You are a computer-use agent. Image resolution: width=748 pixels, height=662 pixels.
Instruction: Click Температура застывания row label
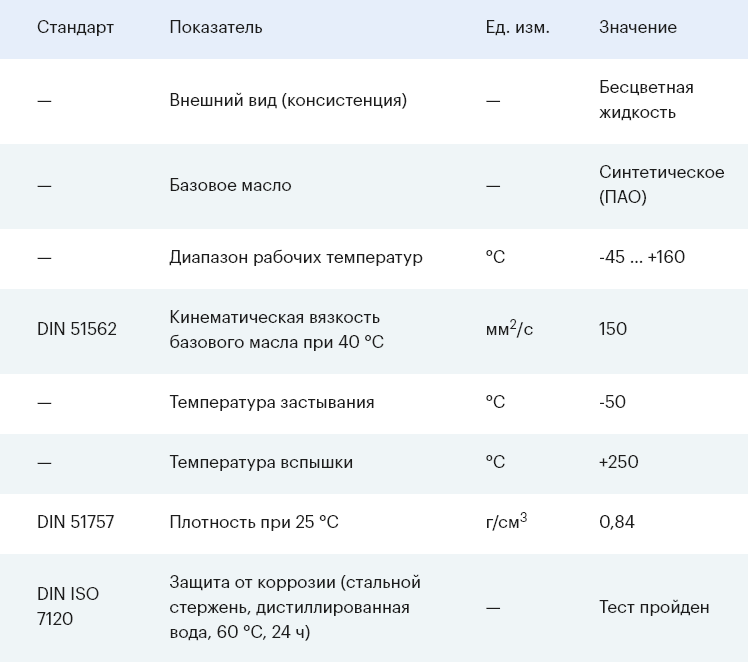pyautogui.click(x=272, y=402)
